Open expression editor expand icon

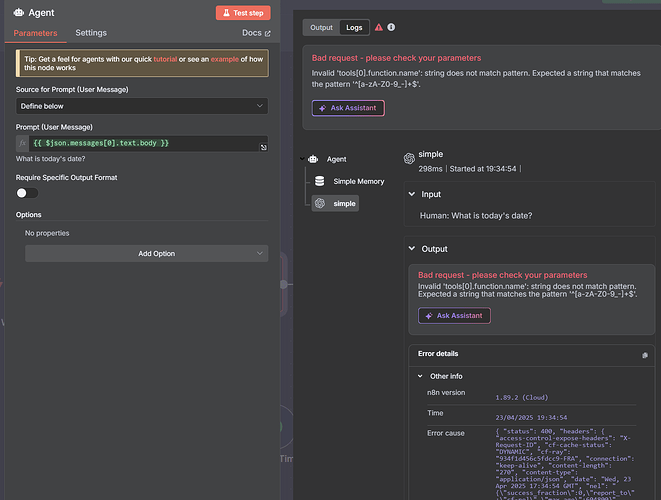click(x=263, y=147)
